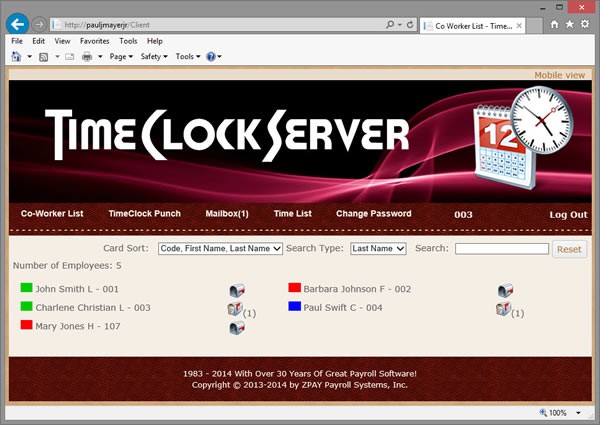This screenshot has height=425, width=600.
Task: Open the browser settings gear icon
Action: 585,24
